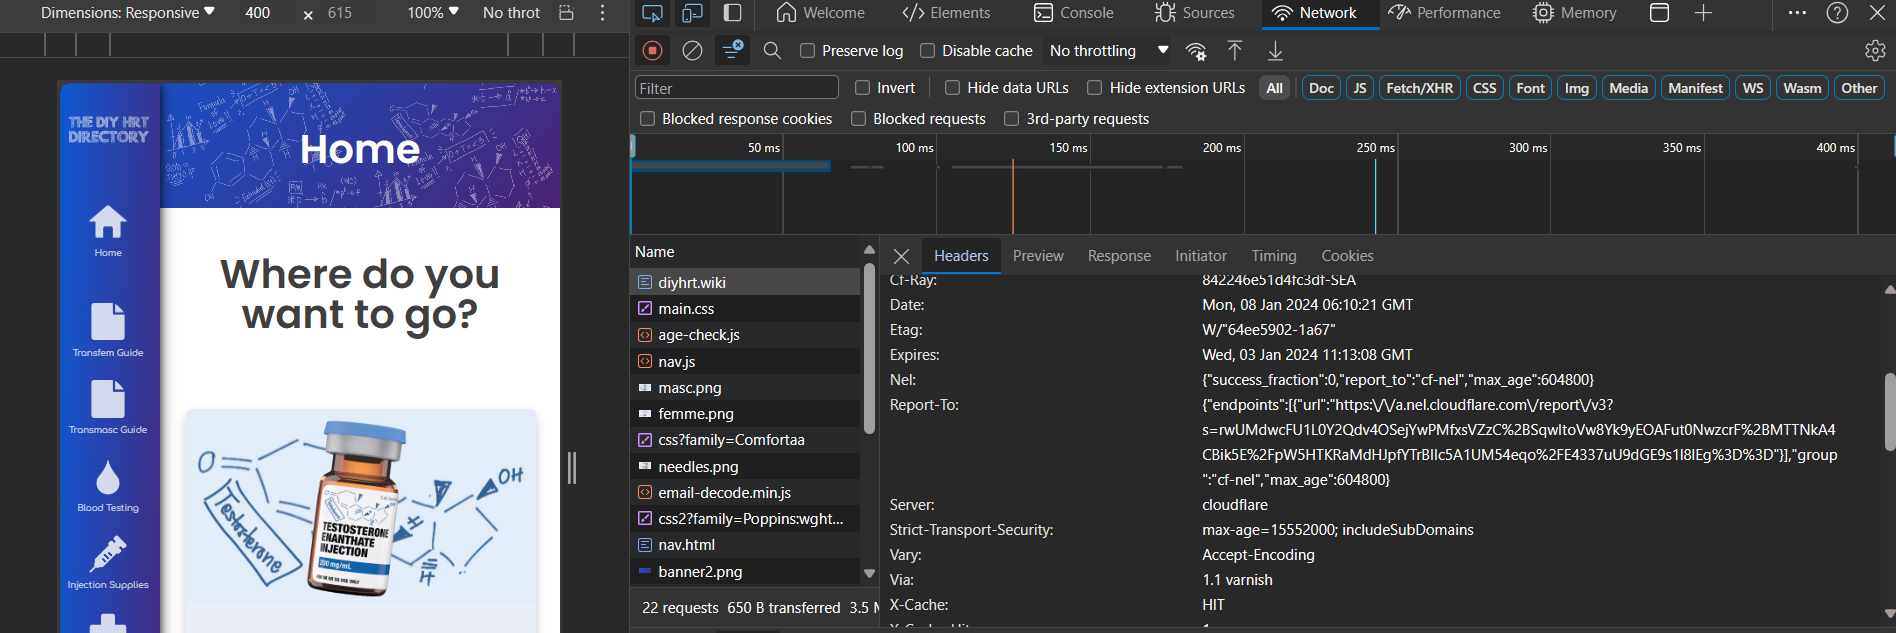The height and width of the screenshot is (633, 1896).
Task: Open Customize DevTools three-dot menu
Action: (1797, 13)
